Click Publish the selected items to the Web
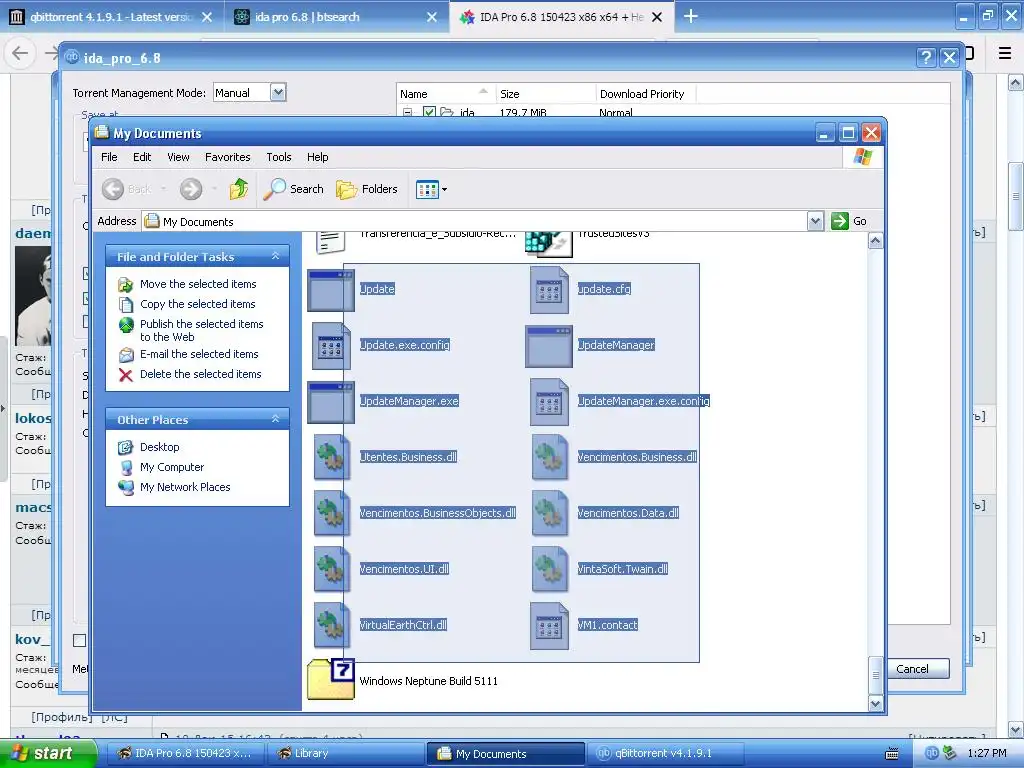 [201, 330]
